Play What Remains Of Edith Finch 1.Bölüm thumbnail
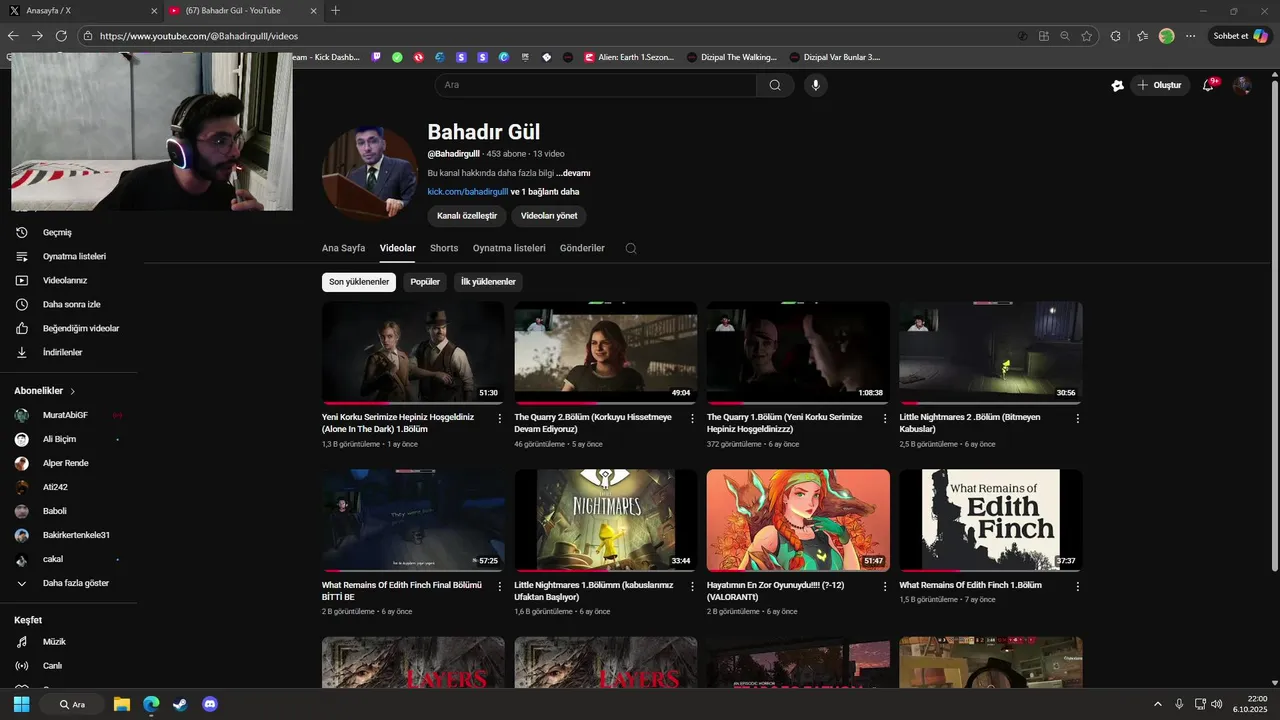Viewport: 1280px width, 720px height. tap(990, 521)
